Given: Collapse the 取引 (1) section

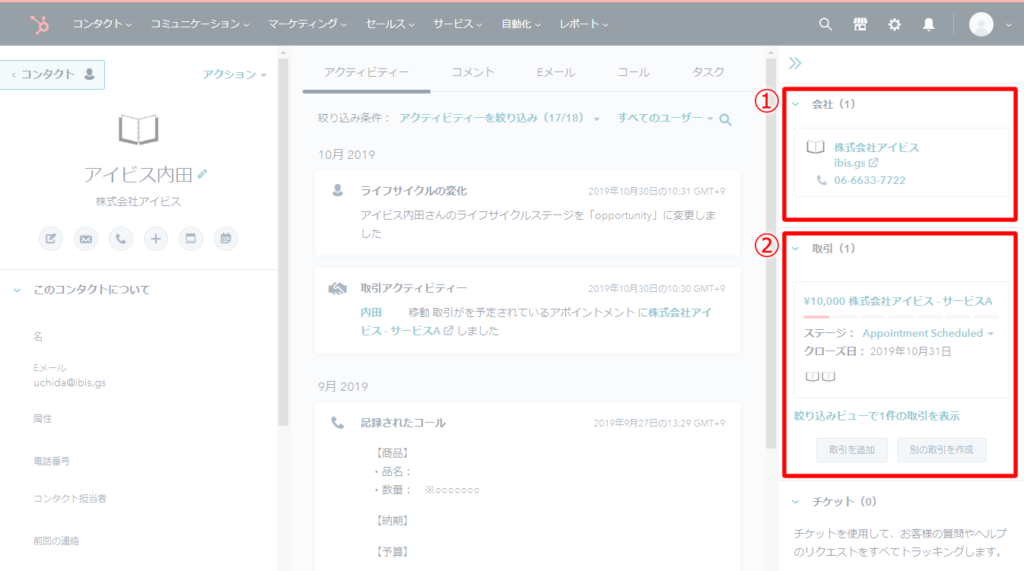Looking at the screenshot, I should click(x=795, y=249).
